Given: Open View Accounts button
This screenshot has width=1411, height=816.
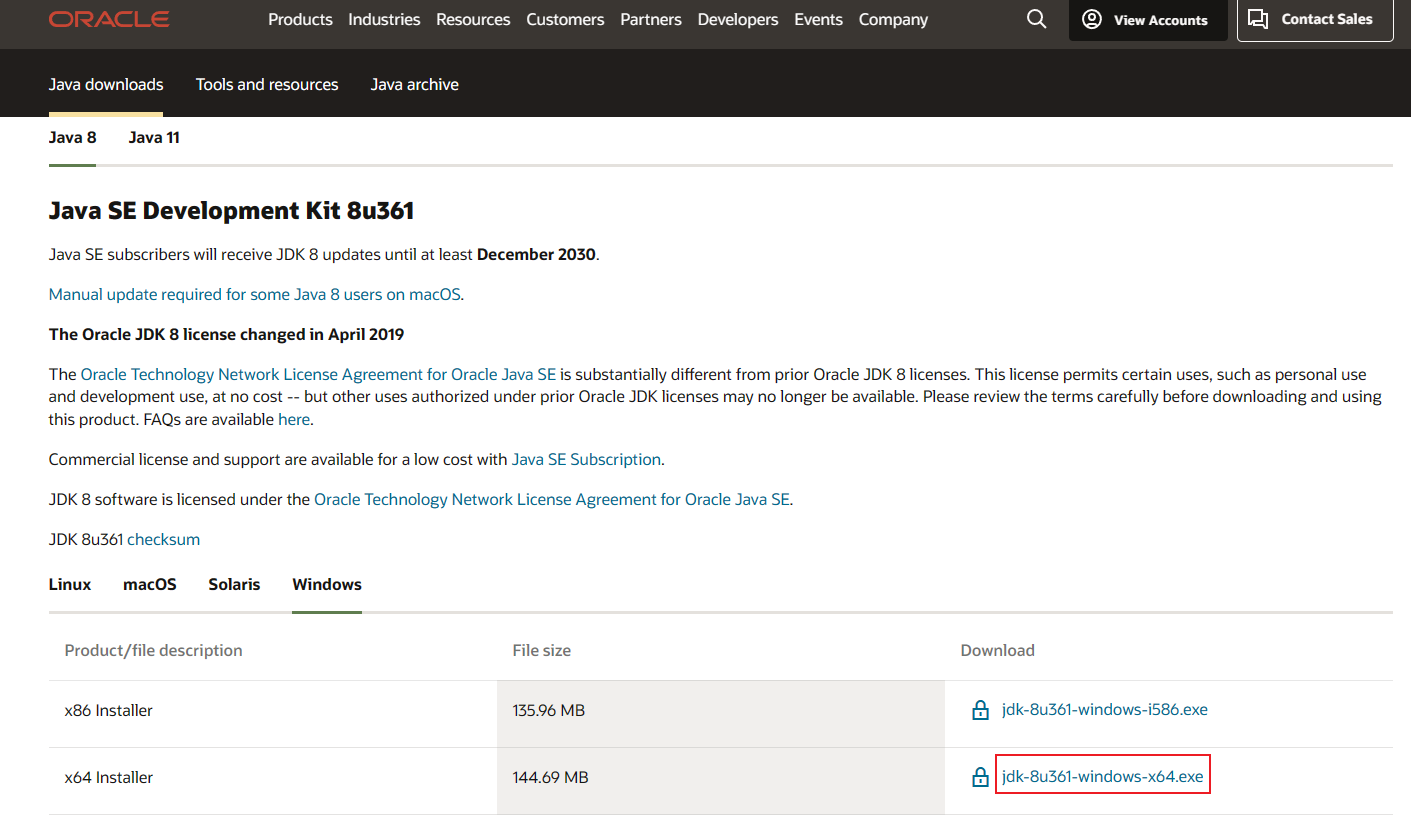Looking at the screenshot, I should [1147, 20].
